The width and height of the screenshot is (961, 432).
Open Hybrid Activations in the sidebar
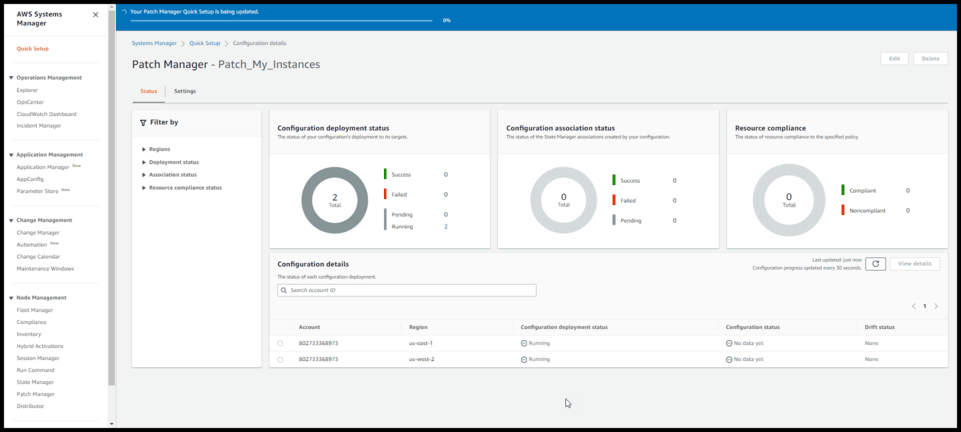click(x=40, y=346)
